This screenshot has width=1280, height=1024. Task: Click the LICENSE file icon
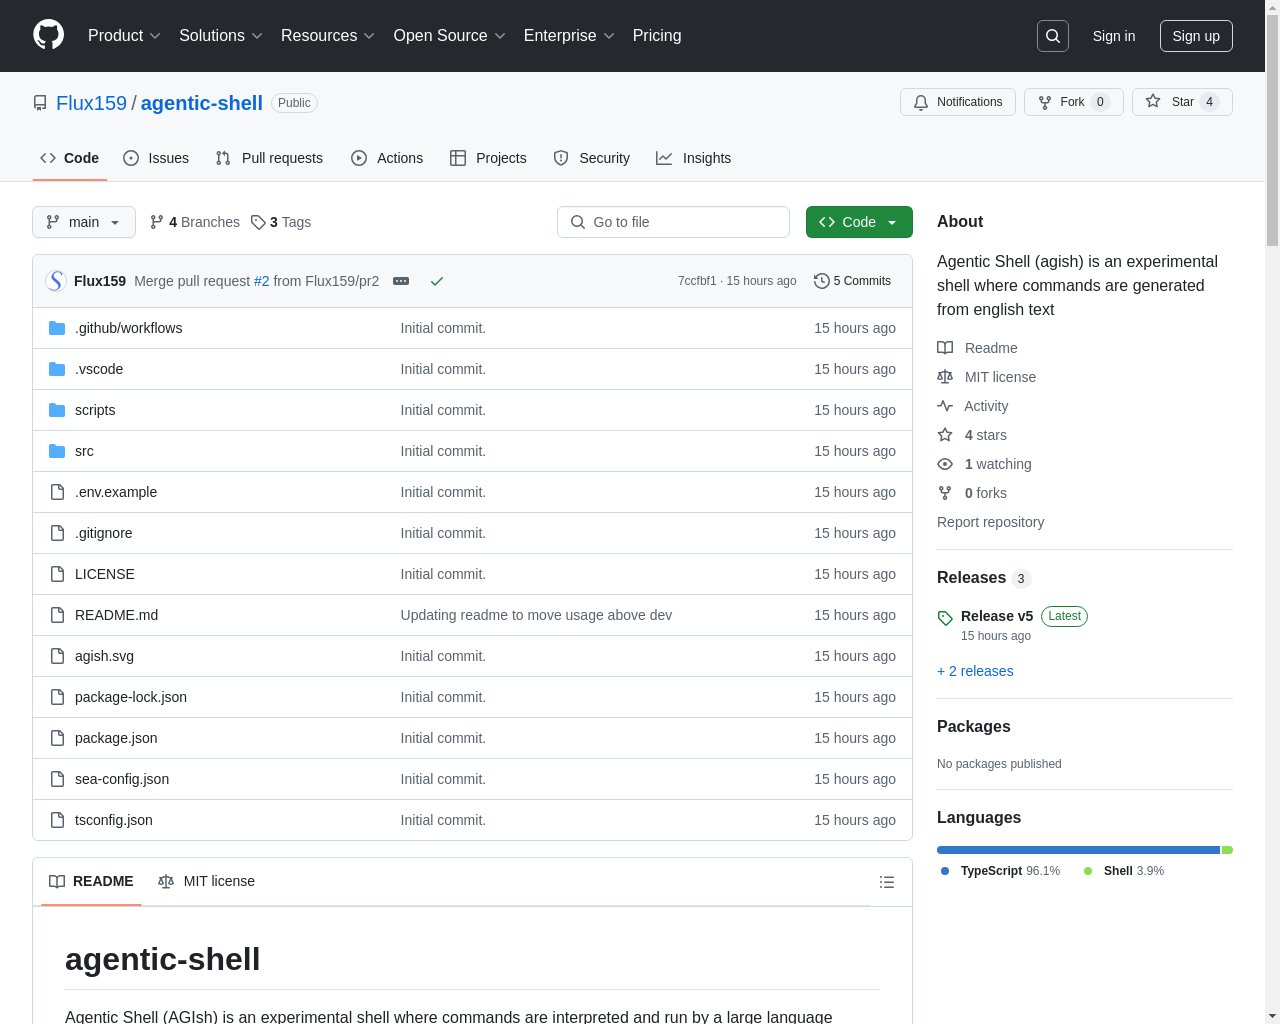click(57, 574)
